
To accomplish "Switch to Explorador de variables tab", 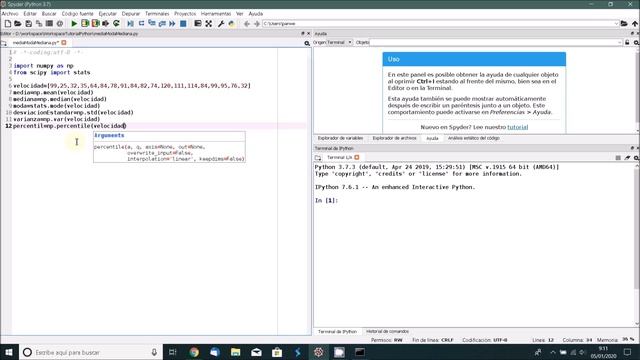I will pyautogui.click(x=340, y=138).
